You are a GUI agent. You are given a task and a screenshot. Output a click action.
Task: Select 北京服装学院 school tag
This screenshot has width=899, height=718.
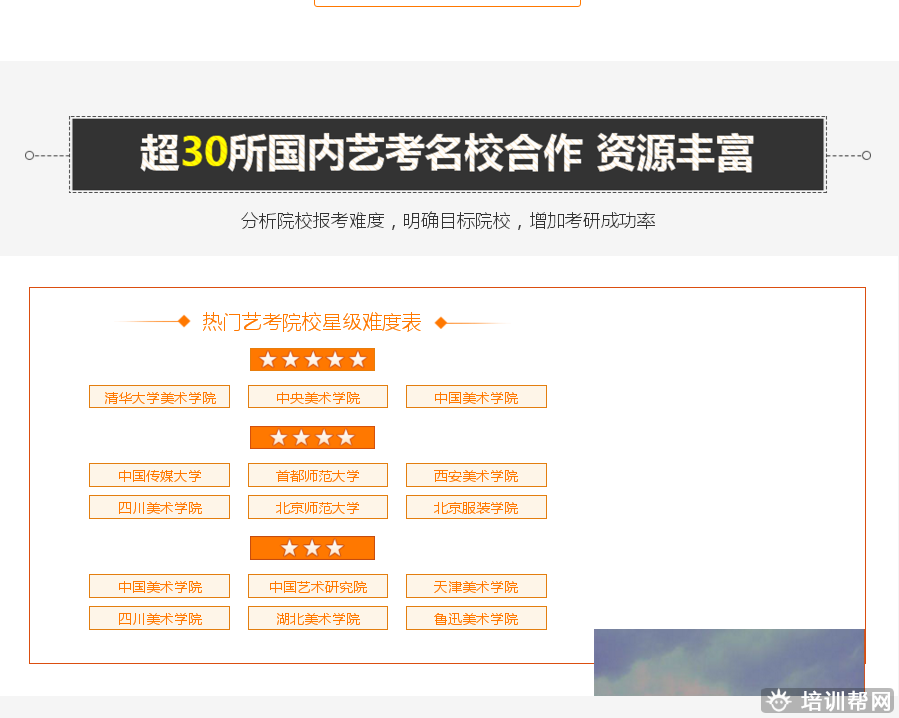[476, 507]
